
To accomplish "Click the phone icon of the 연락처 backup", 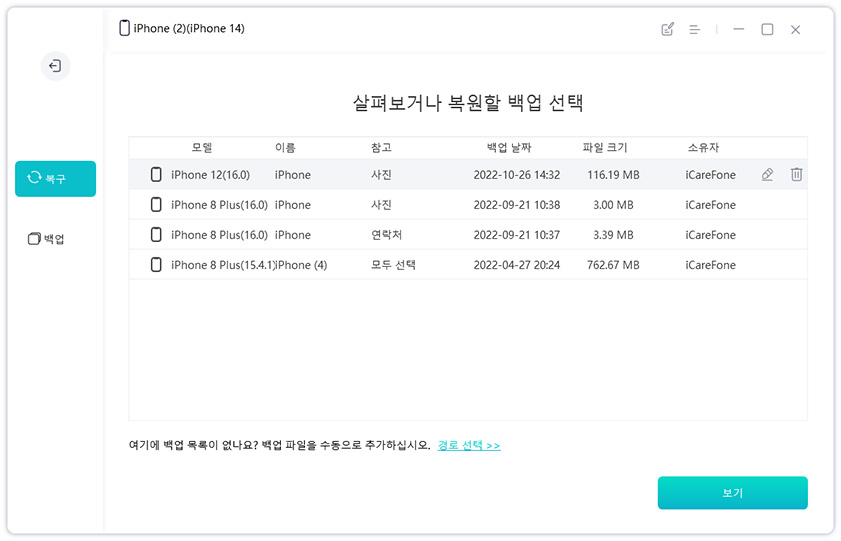I will 156,235.
